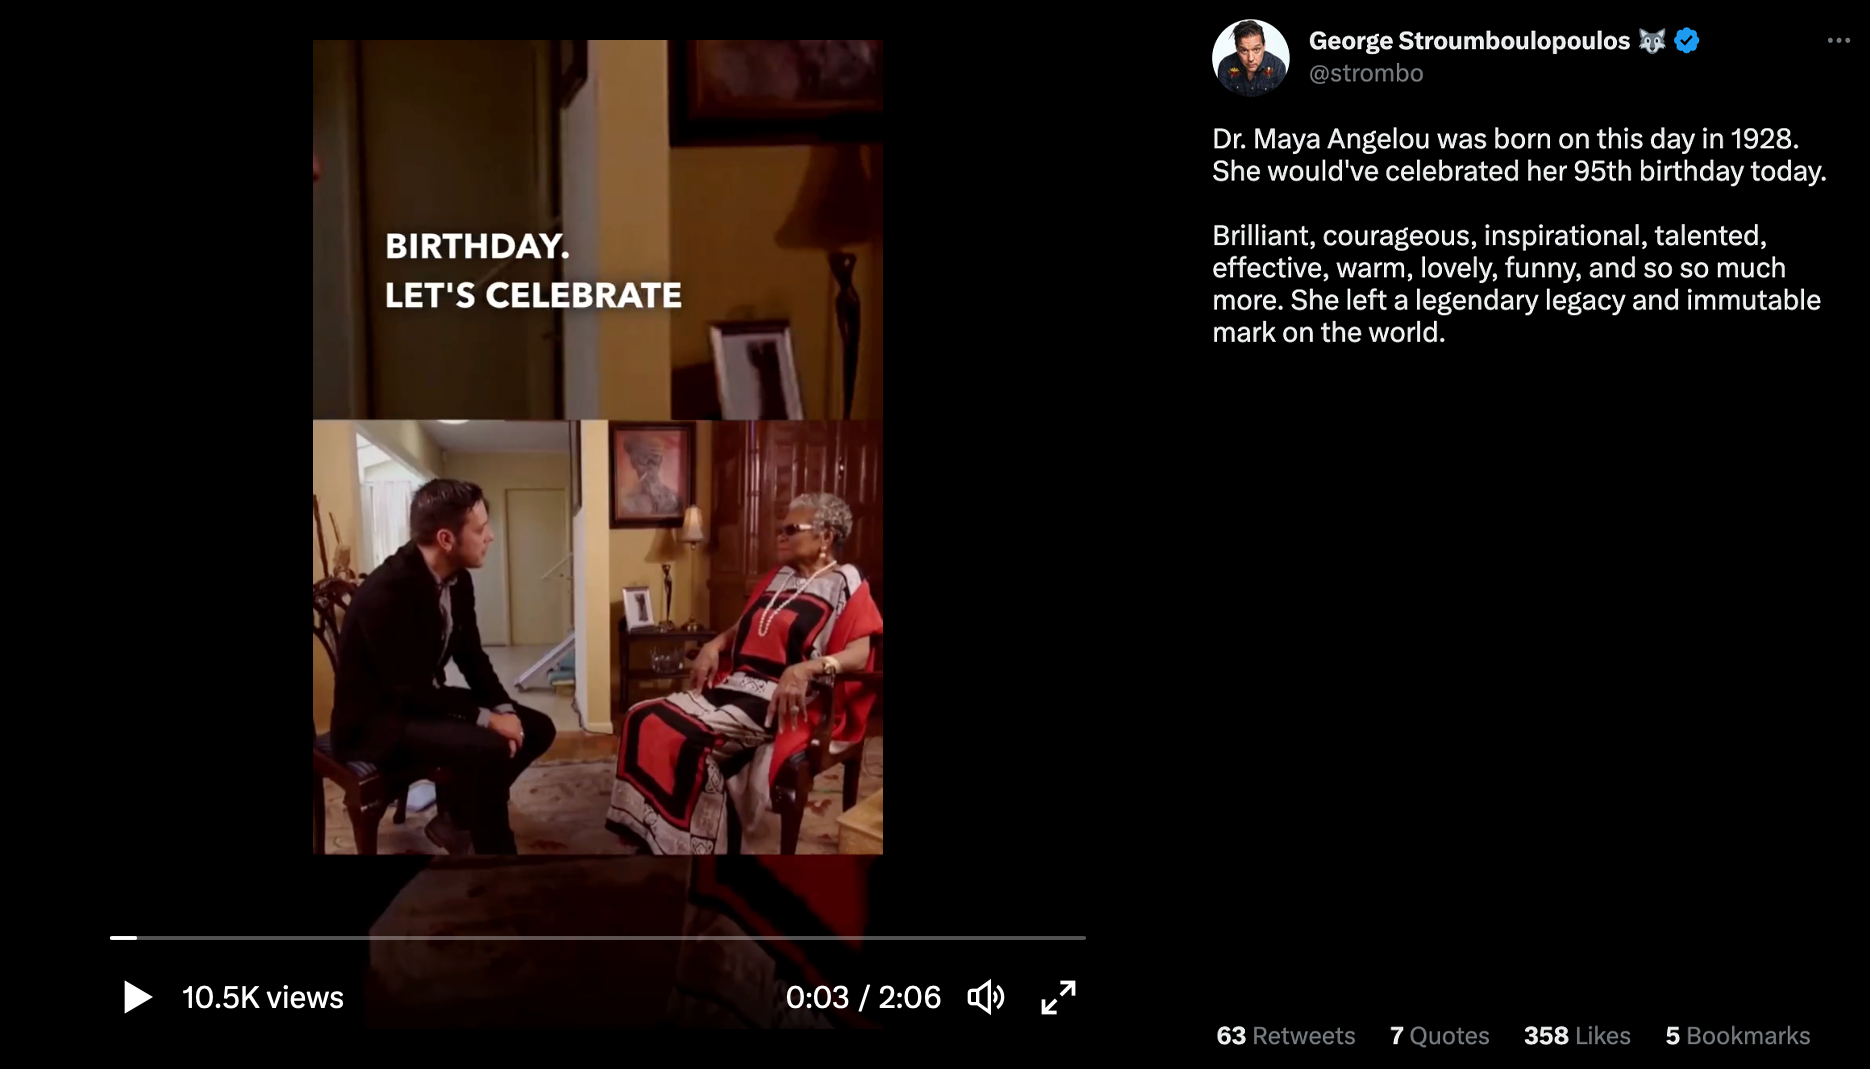View the 358 Likes list

[x=1577, y=1036]
